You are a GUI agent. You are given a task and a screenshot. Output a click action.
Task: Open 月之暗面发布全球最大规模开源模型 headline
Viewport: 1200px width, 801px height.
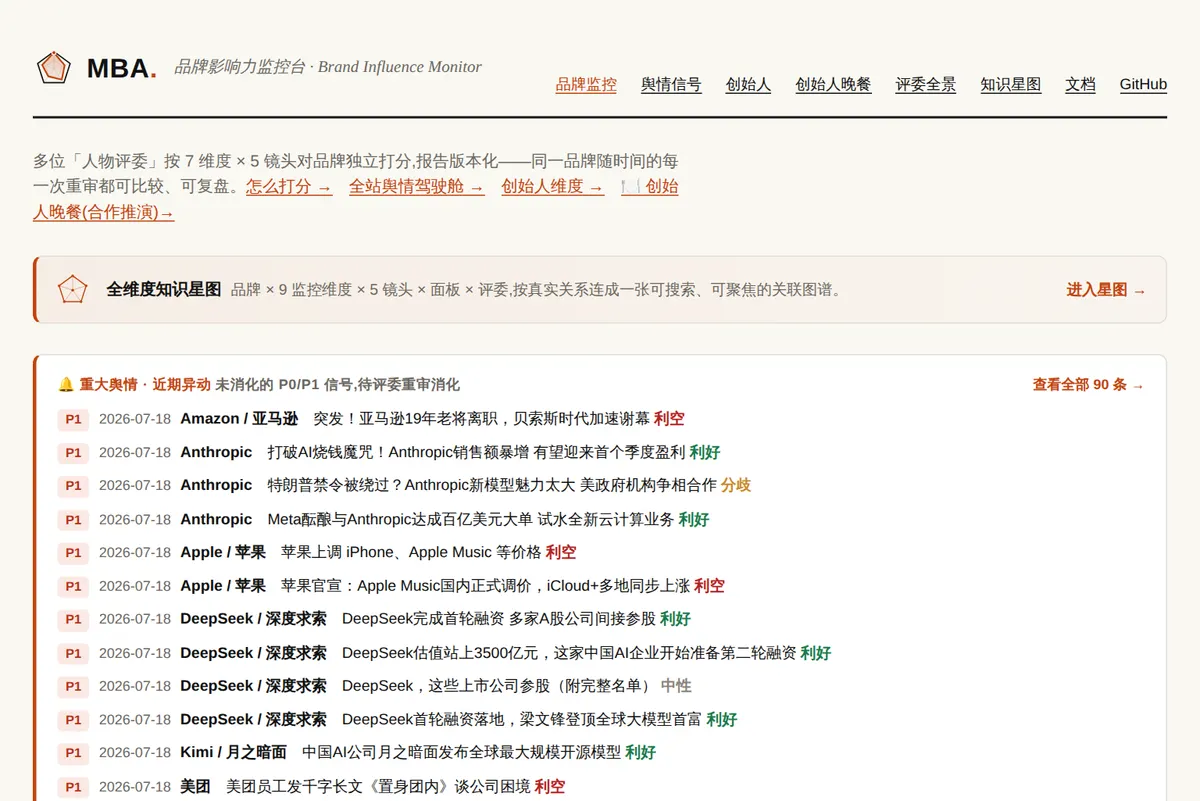[x=461, y=752]
